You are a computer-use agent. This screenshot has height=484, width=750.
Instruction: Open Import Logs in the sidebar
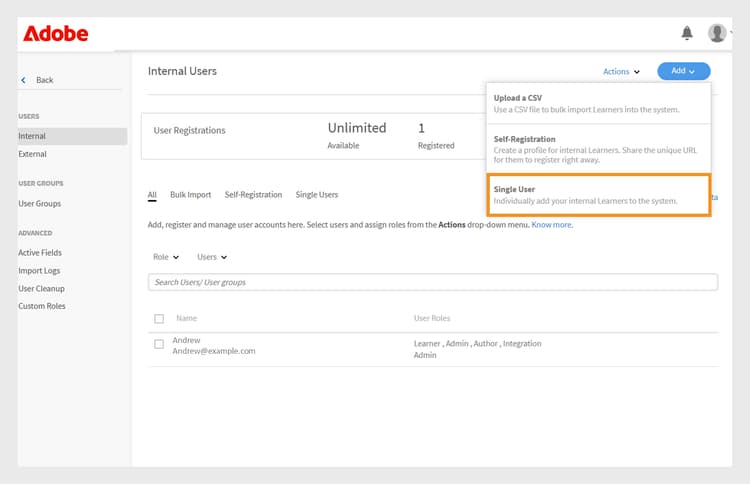point(41,271)
